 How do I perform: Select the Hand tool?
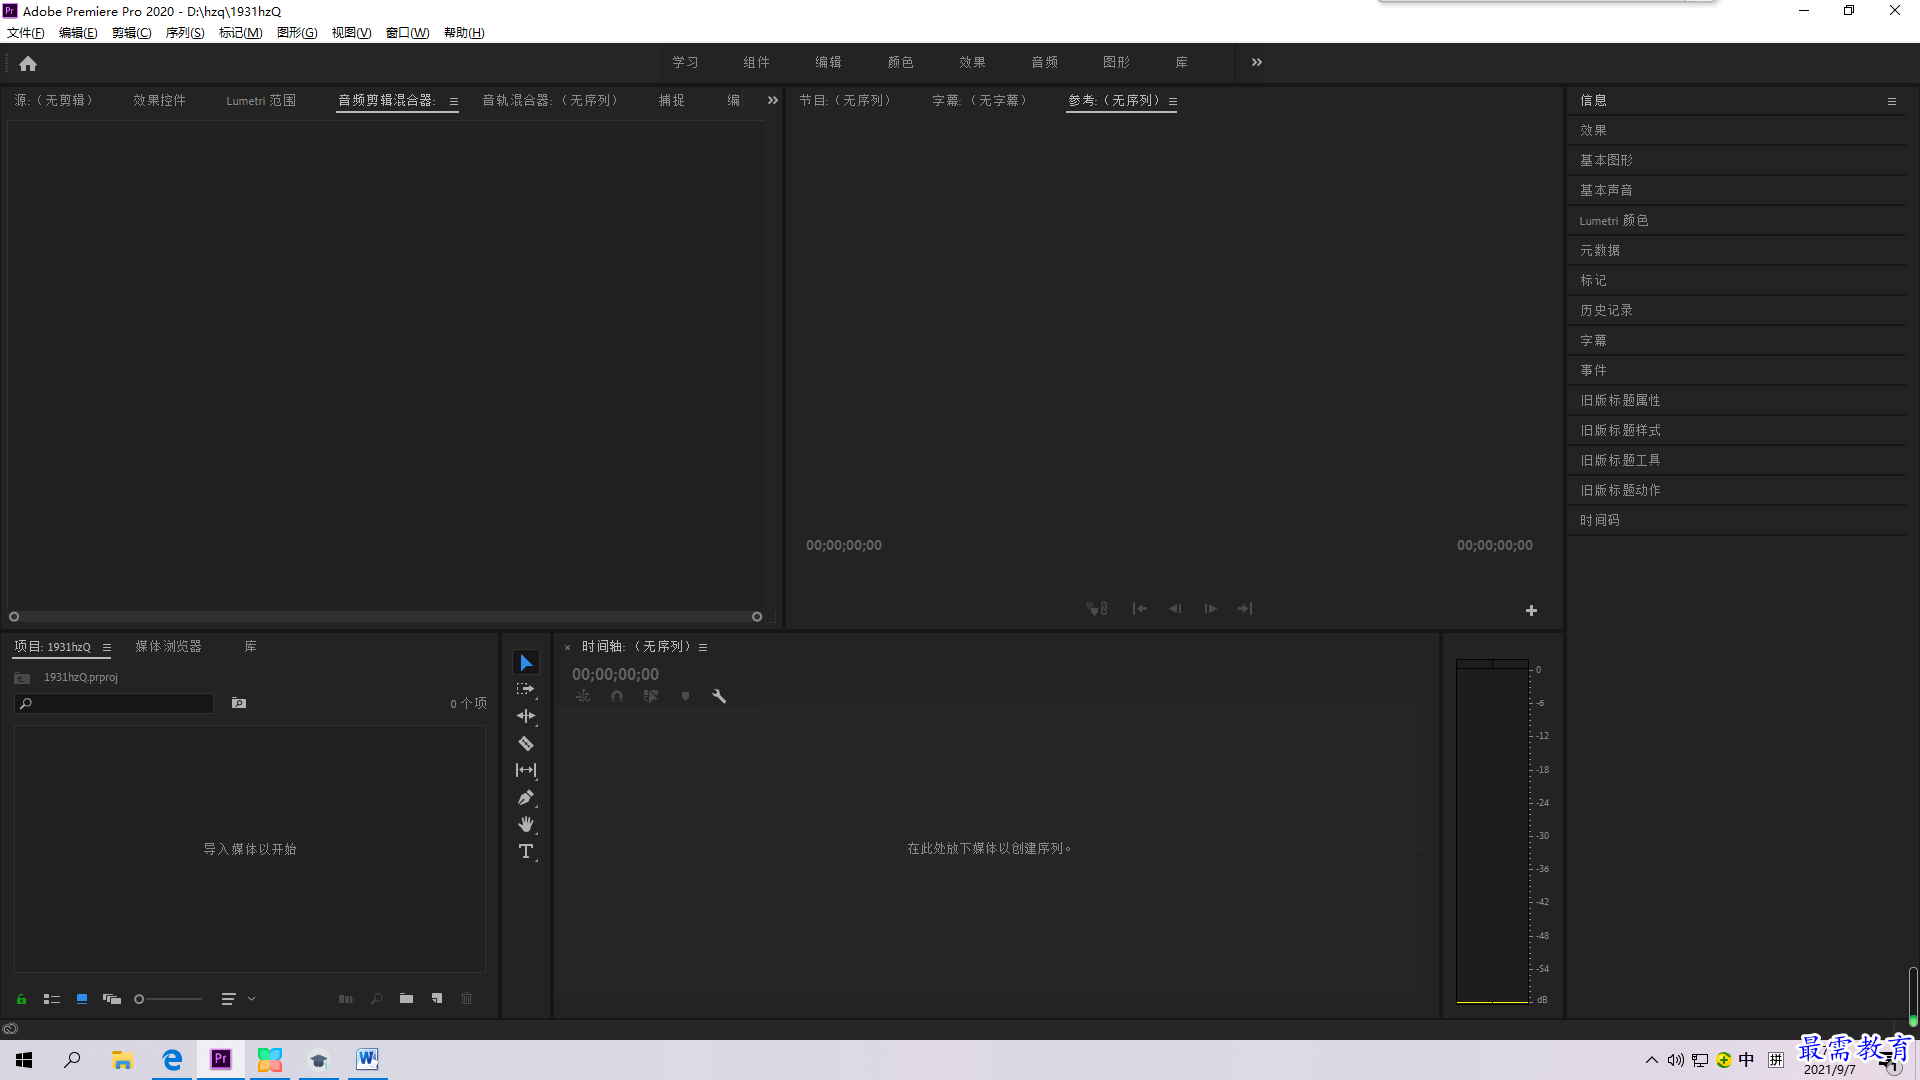(x=526, y=825)
